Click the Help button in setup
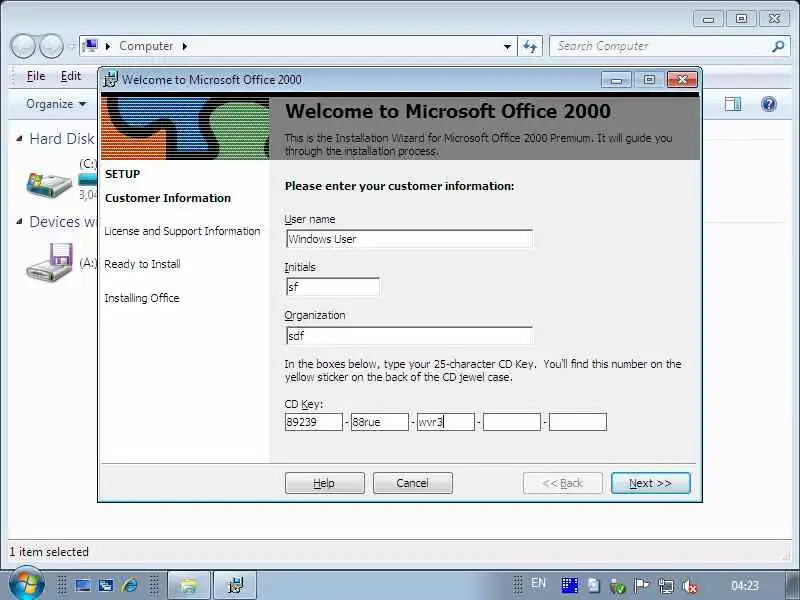The height and width of the screenshot is (600, 800). tap(324, 483)
